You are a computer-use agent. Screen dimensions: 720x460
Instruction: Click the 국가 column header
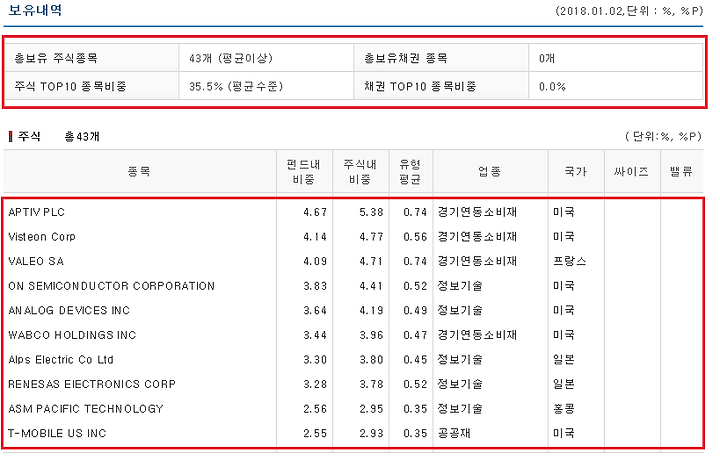tap(575, 172)
